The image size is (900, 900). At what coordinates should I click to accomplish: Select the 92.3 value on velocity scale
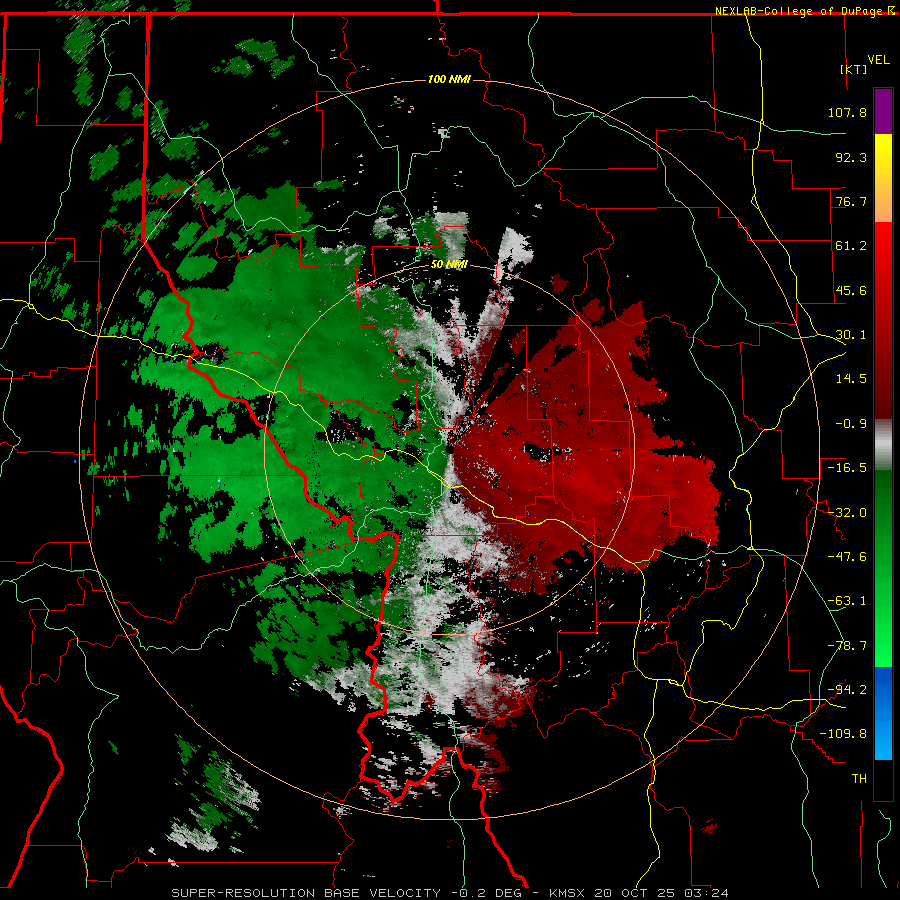[851, 157]
